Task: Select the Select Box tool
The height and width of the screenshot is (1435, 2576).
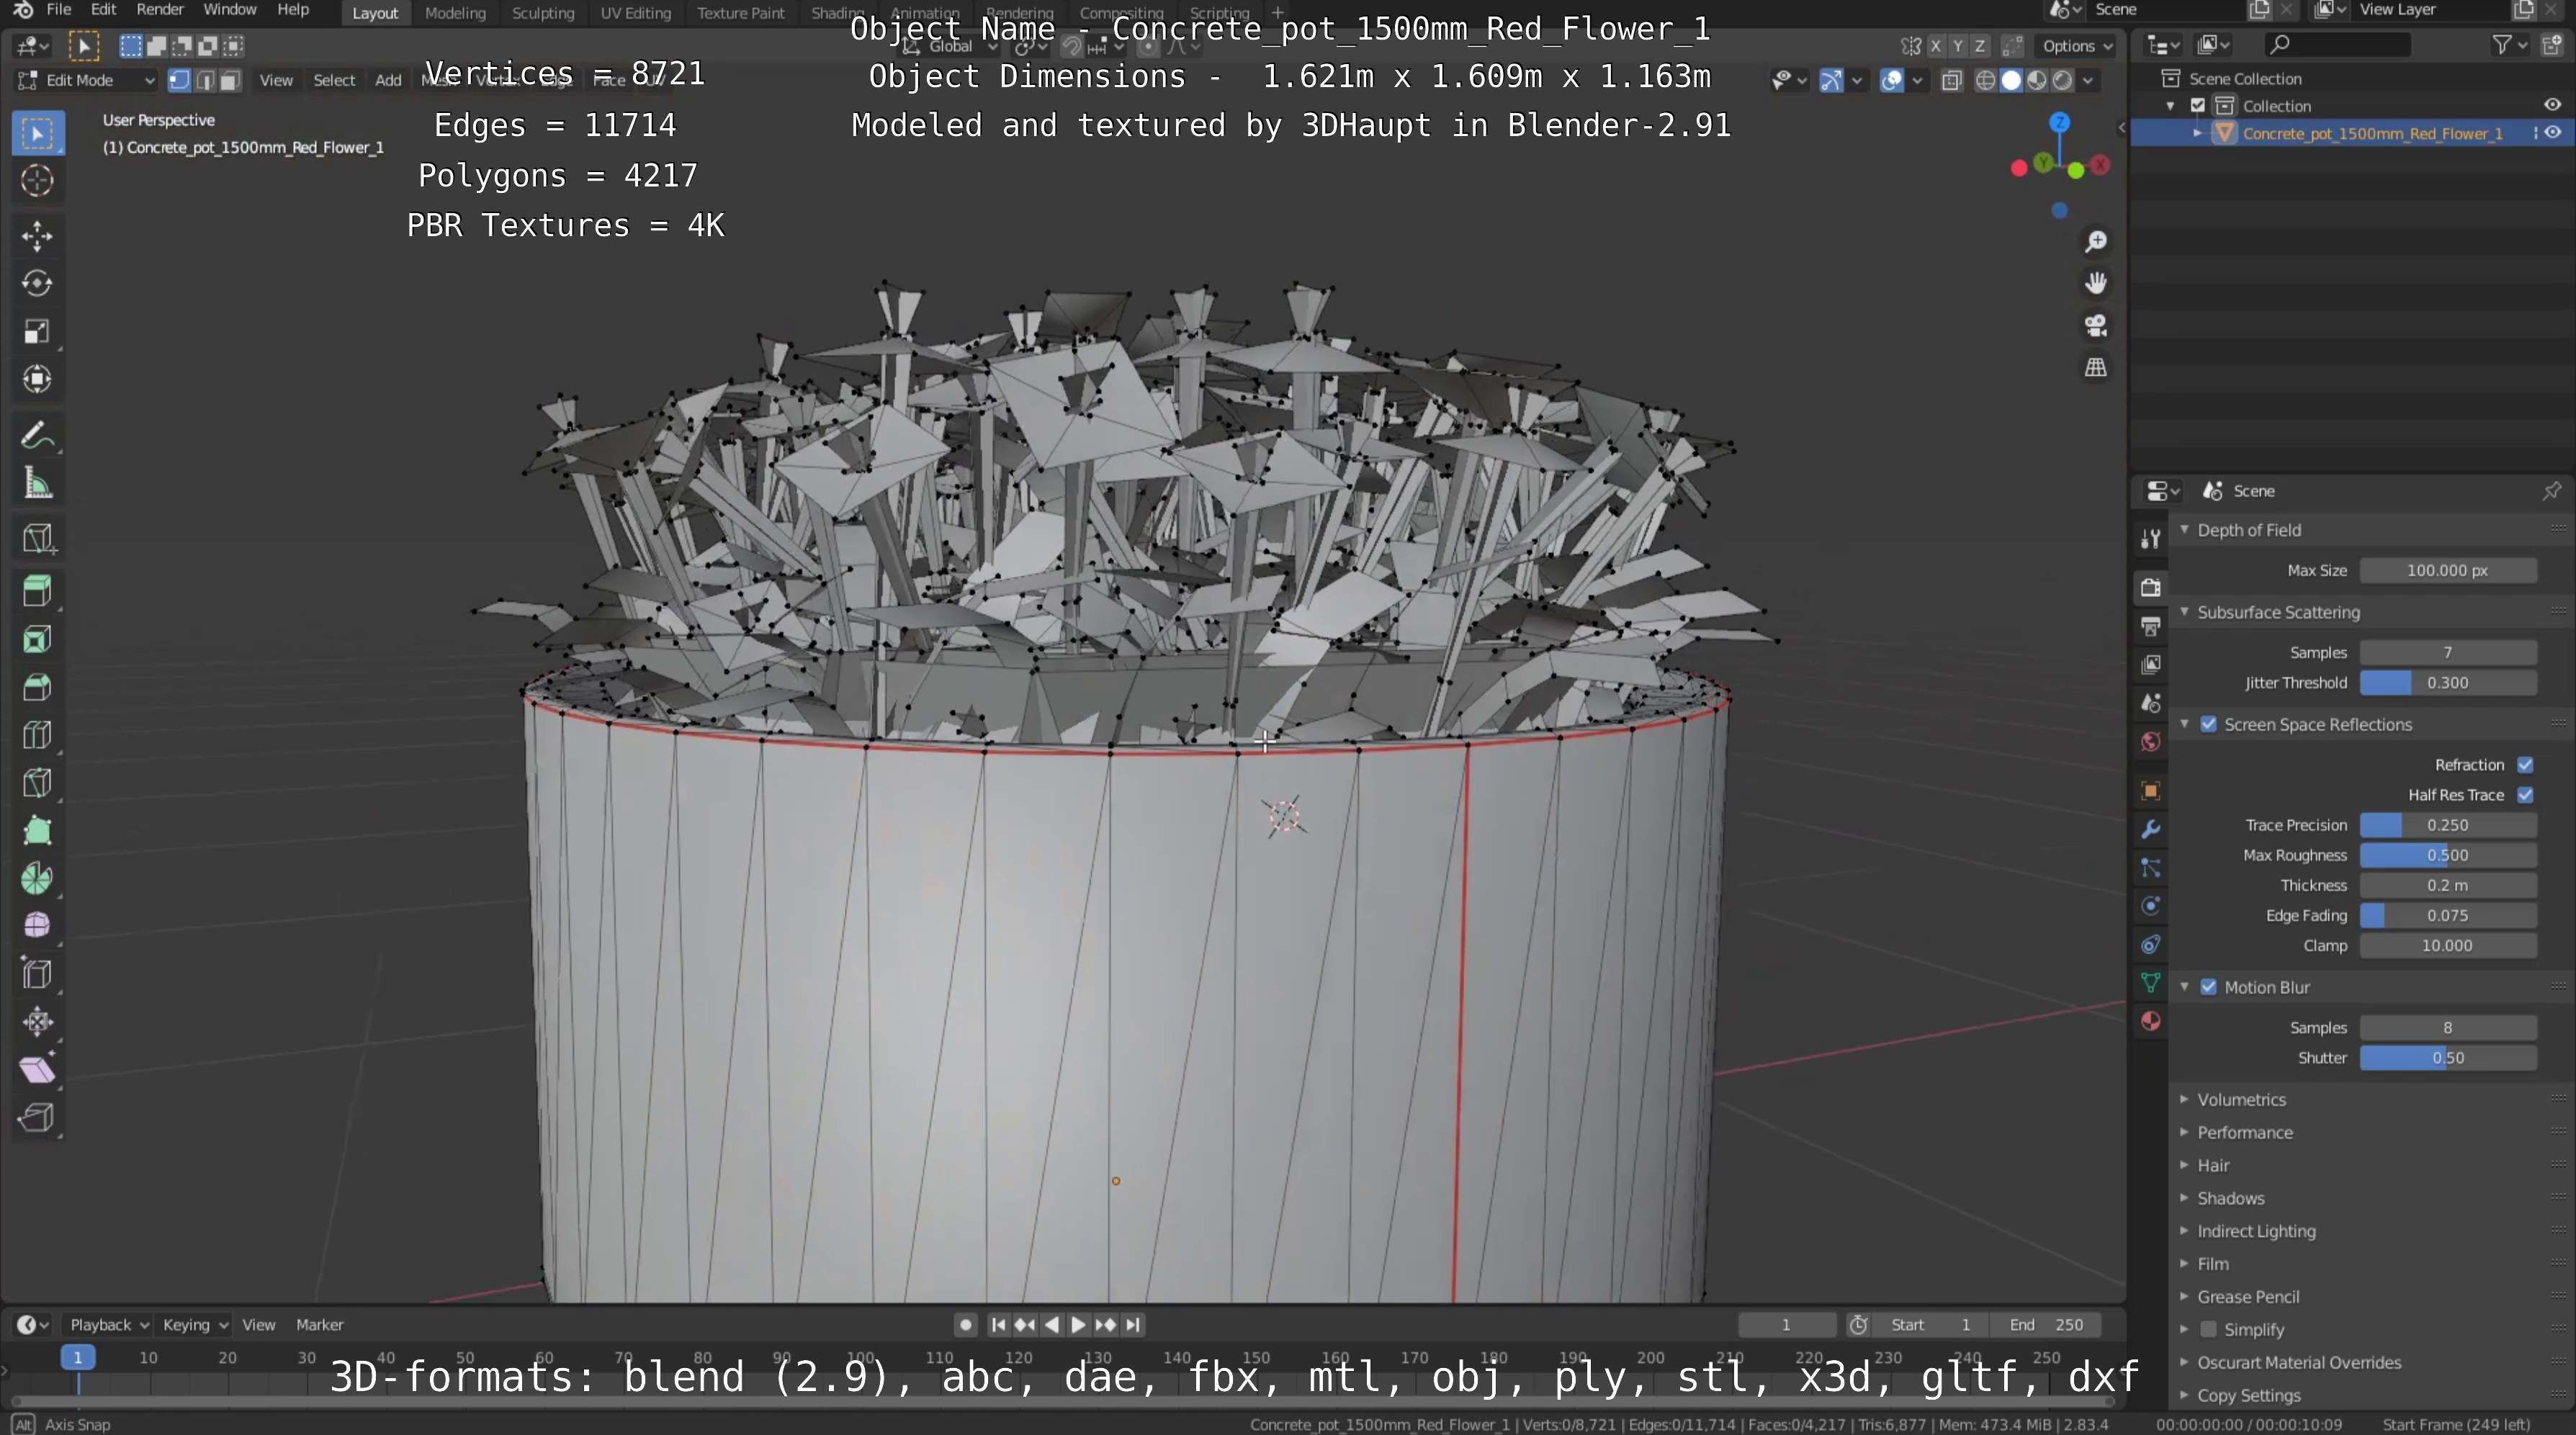Action: 38,133
